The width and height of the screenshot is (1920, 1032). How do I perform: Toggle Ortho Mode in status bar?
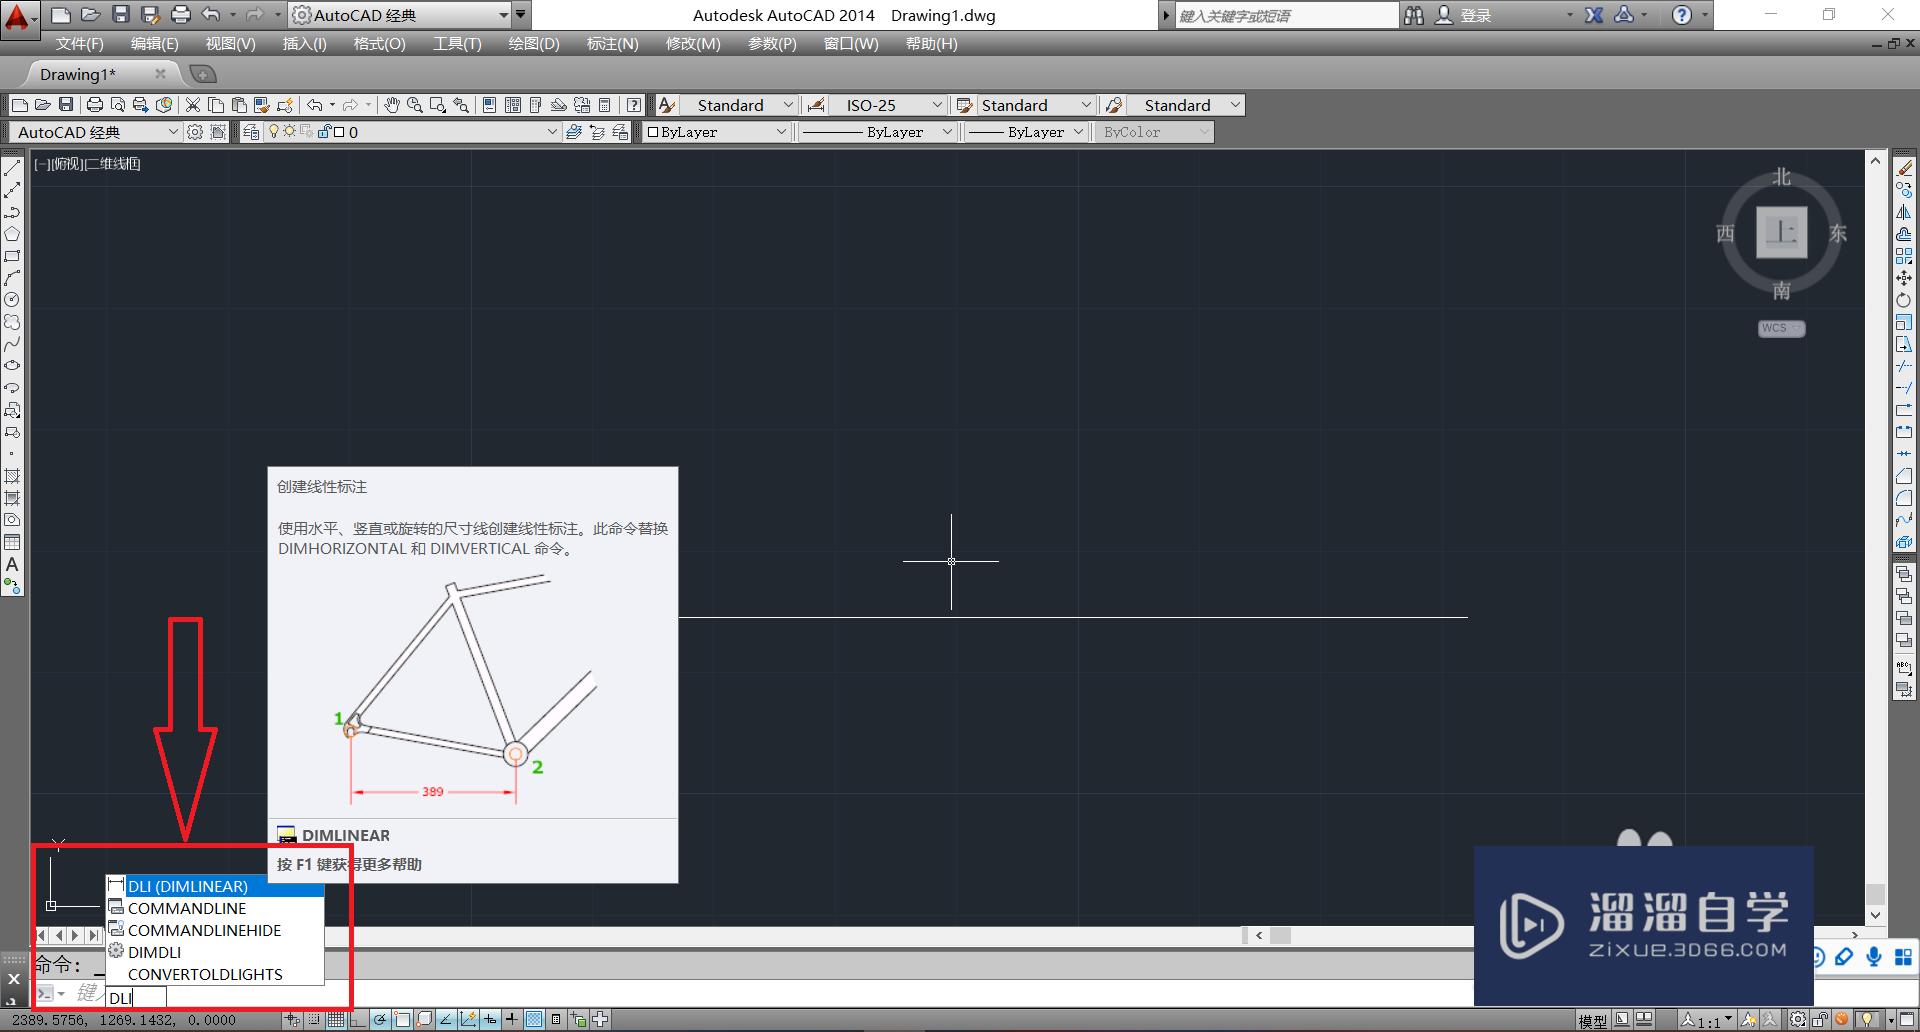(x=358, y=1020)
